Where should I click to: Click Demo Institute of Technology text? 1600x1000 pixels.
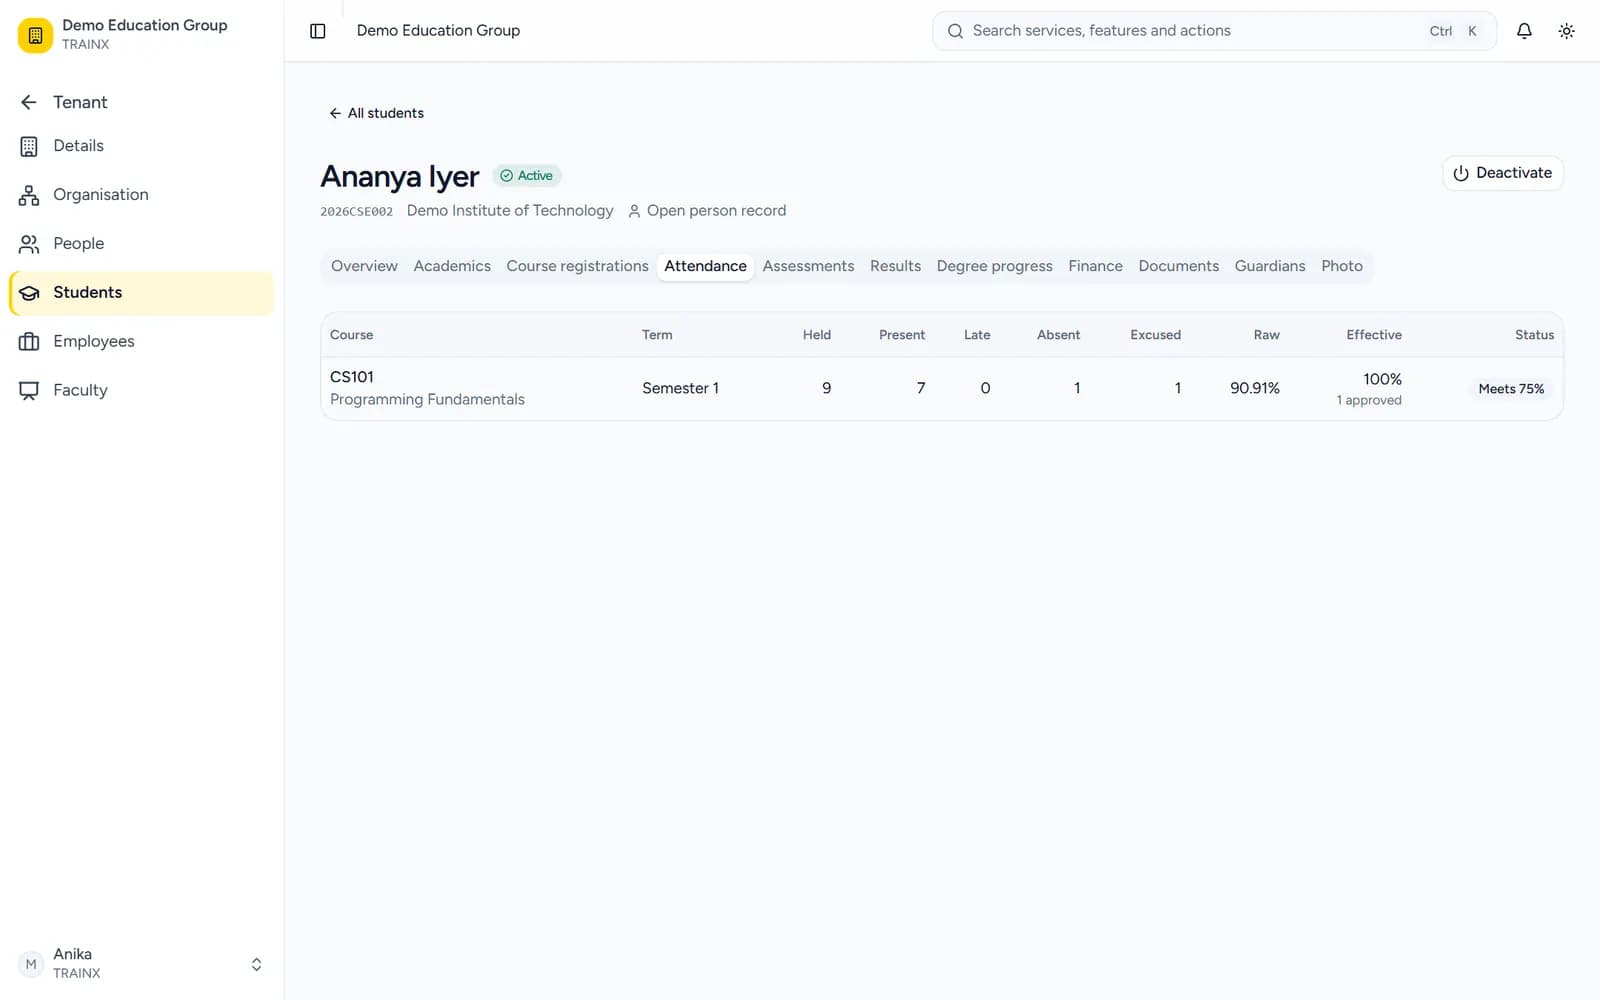[x=510, y=211]
